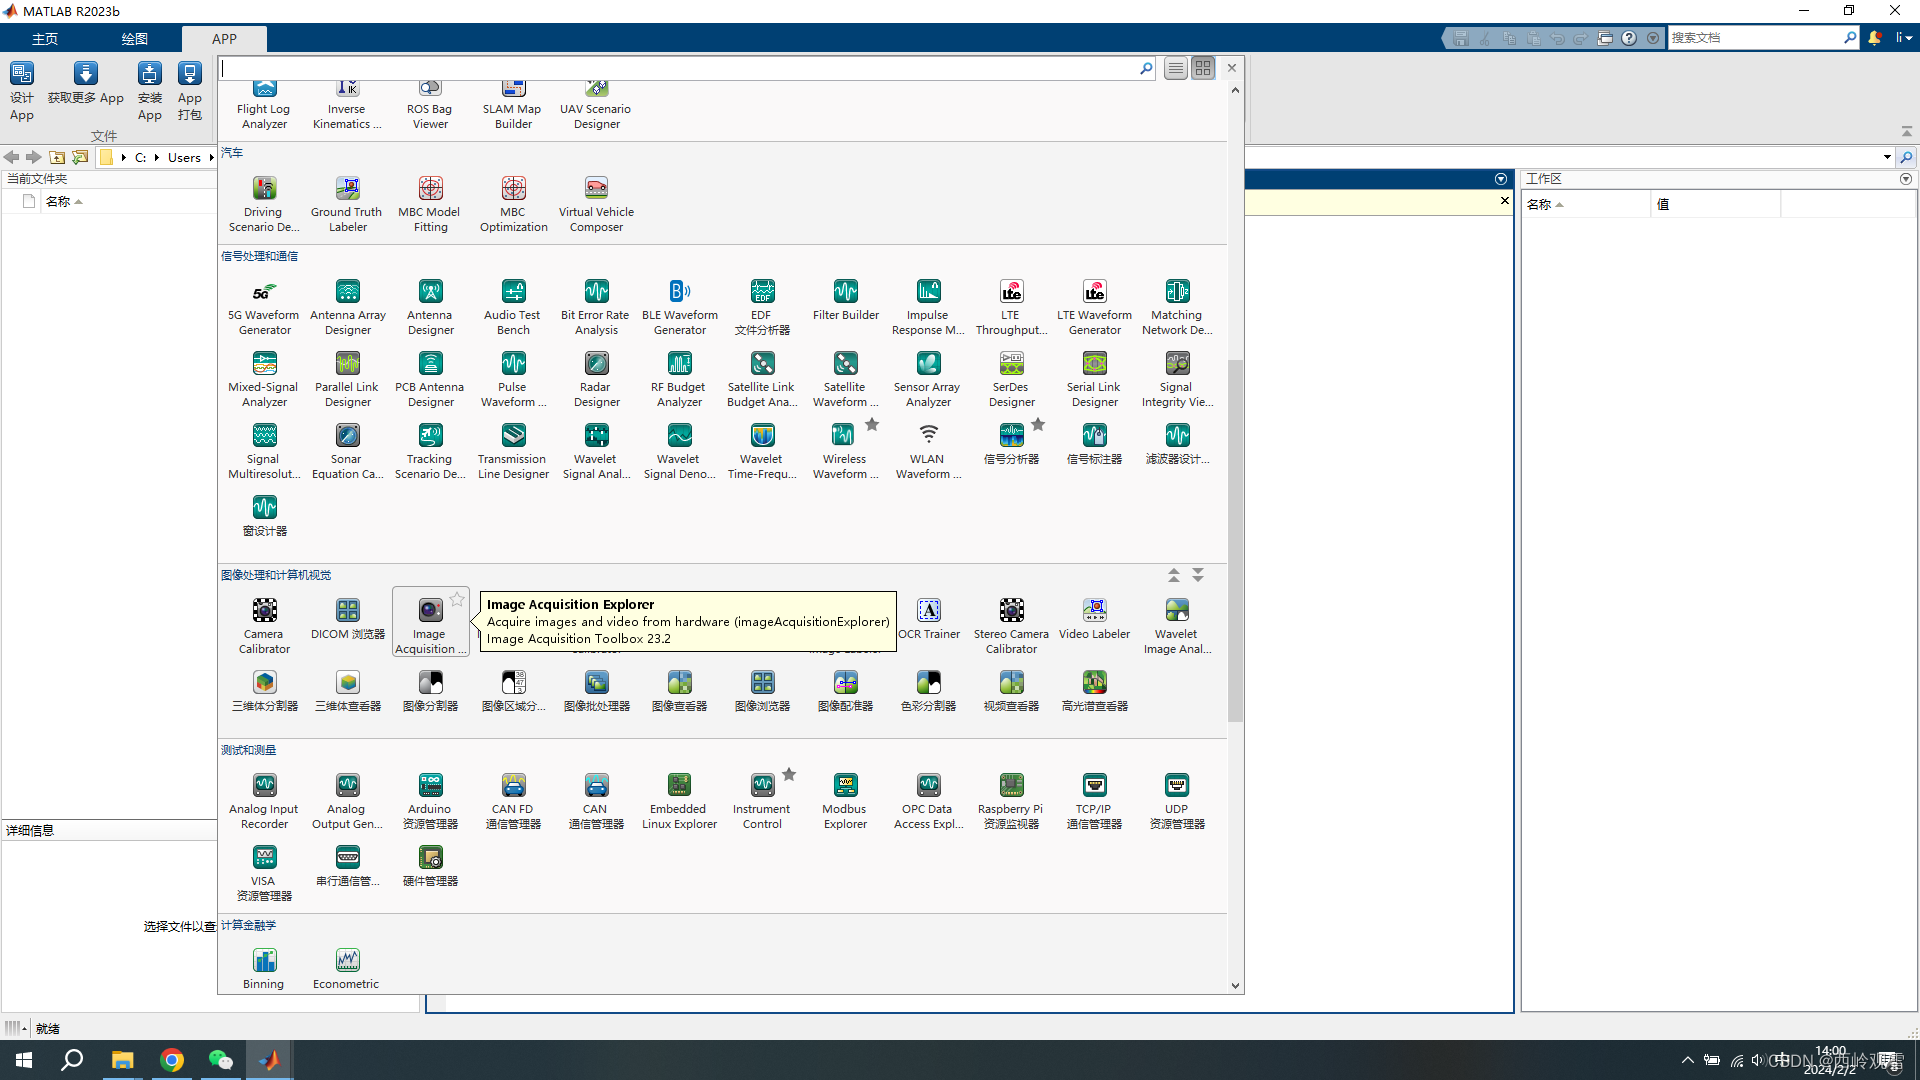Open the Filter Builder app

point(845,299)
